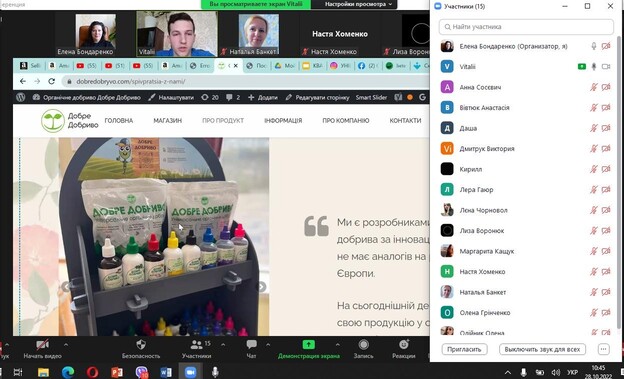Open the КОНТАКТИ menu item

point(405,121)
